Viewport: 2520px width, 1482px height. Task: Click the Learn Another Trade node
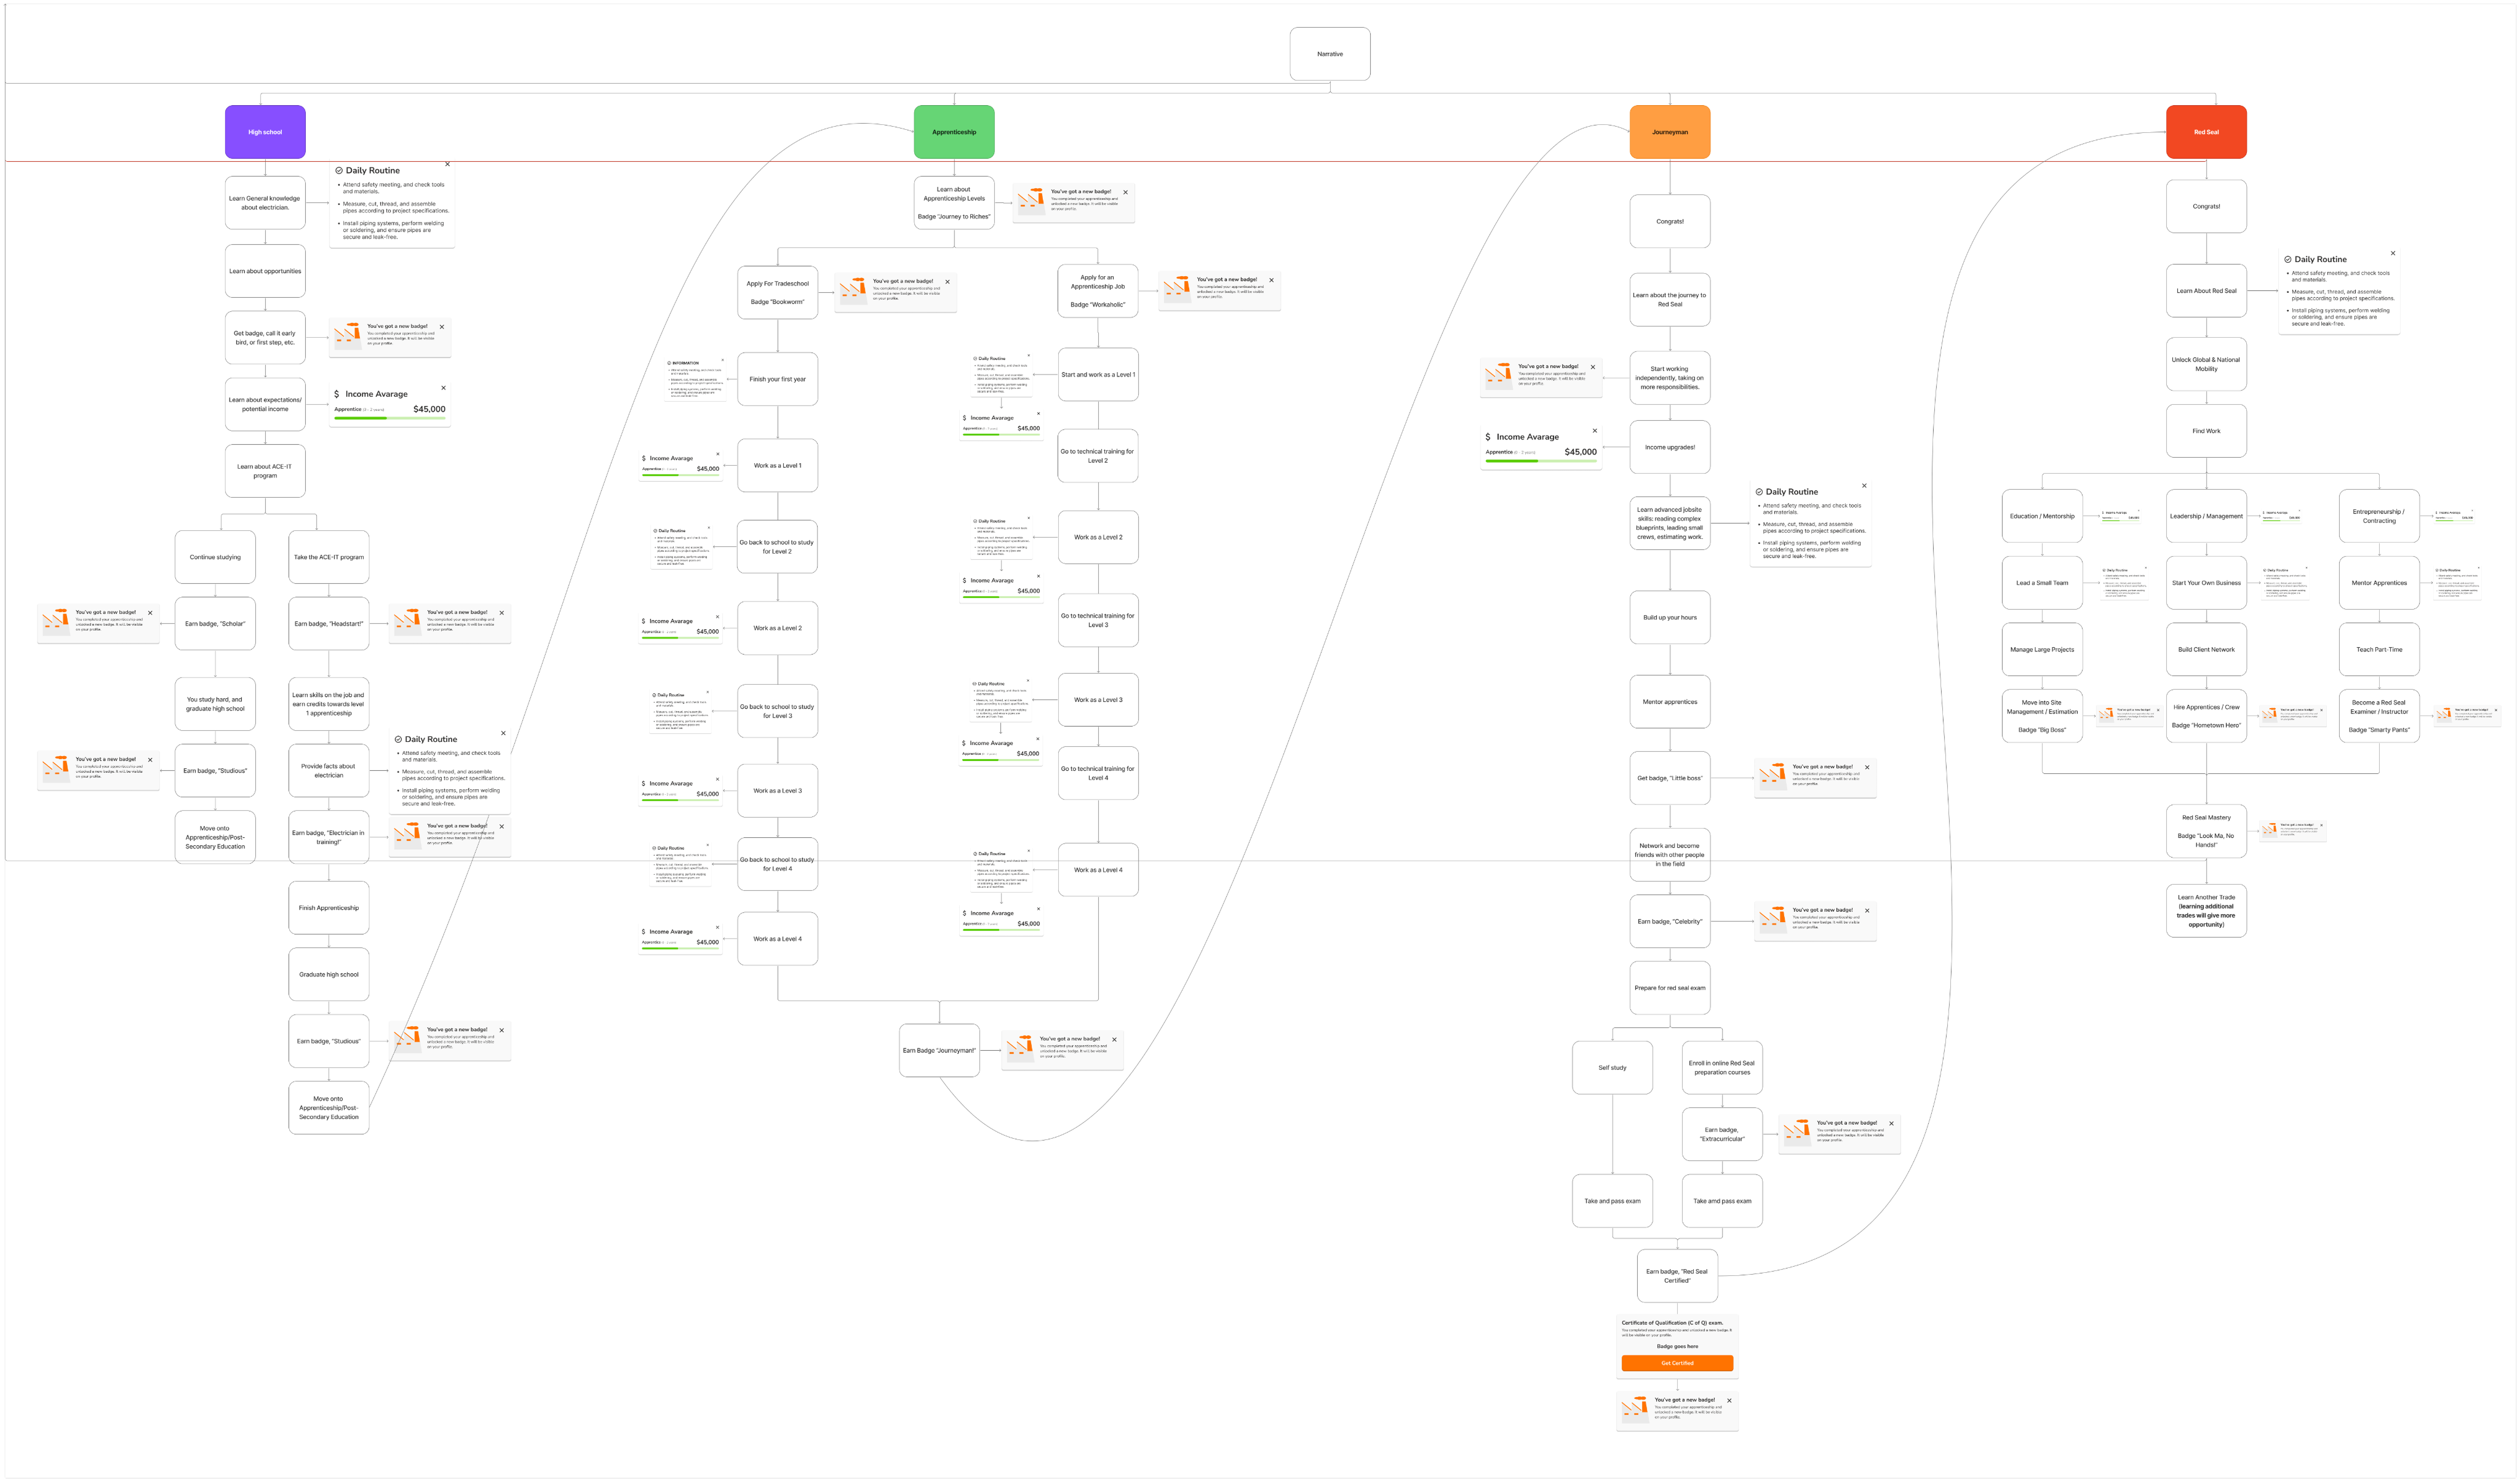(x=2206, y=910)
